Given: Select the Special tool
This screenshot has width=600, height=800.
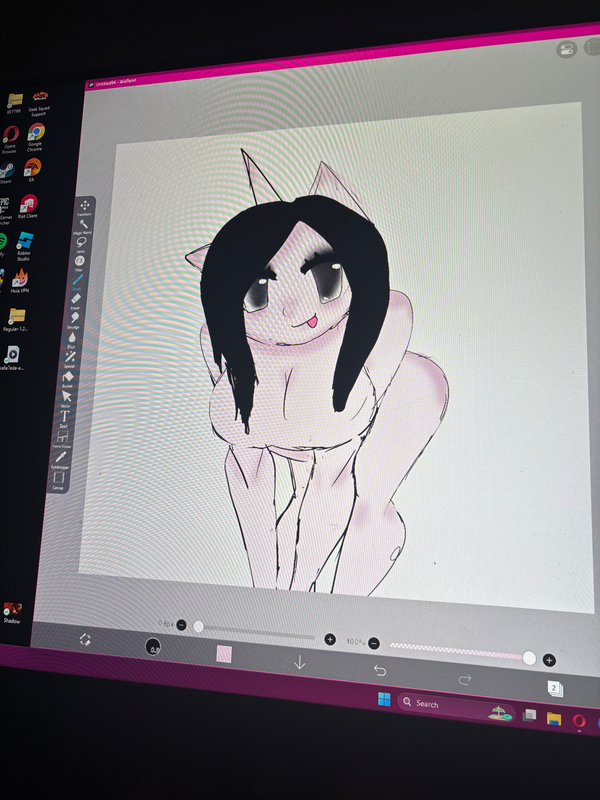Looking at the screenshot, I should point(70,357).
